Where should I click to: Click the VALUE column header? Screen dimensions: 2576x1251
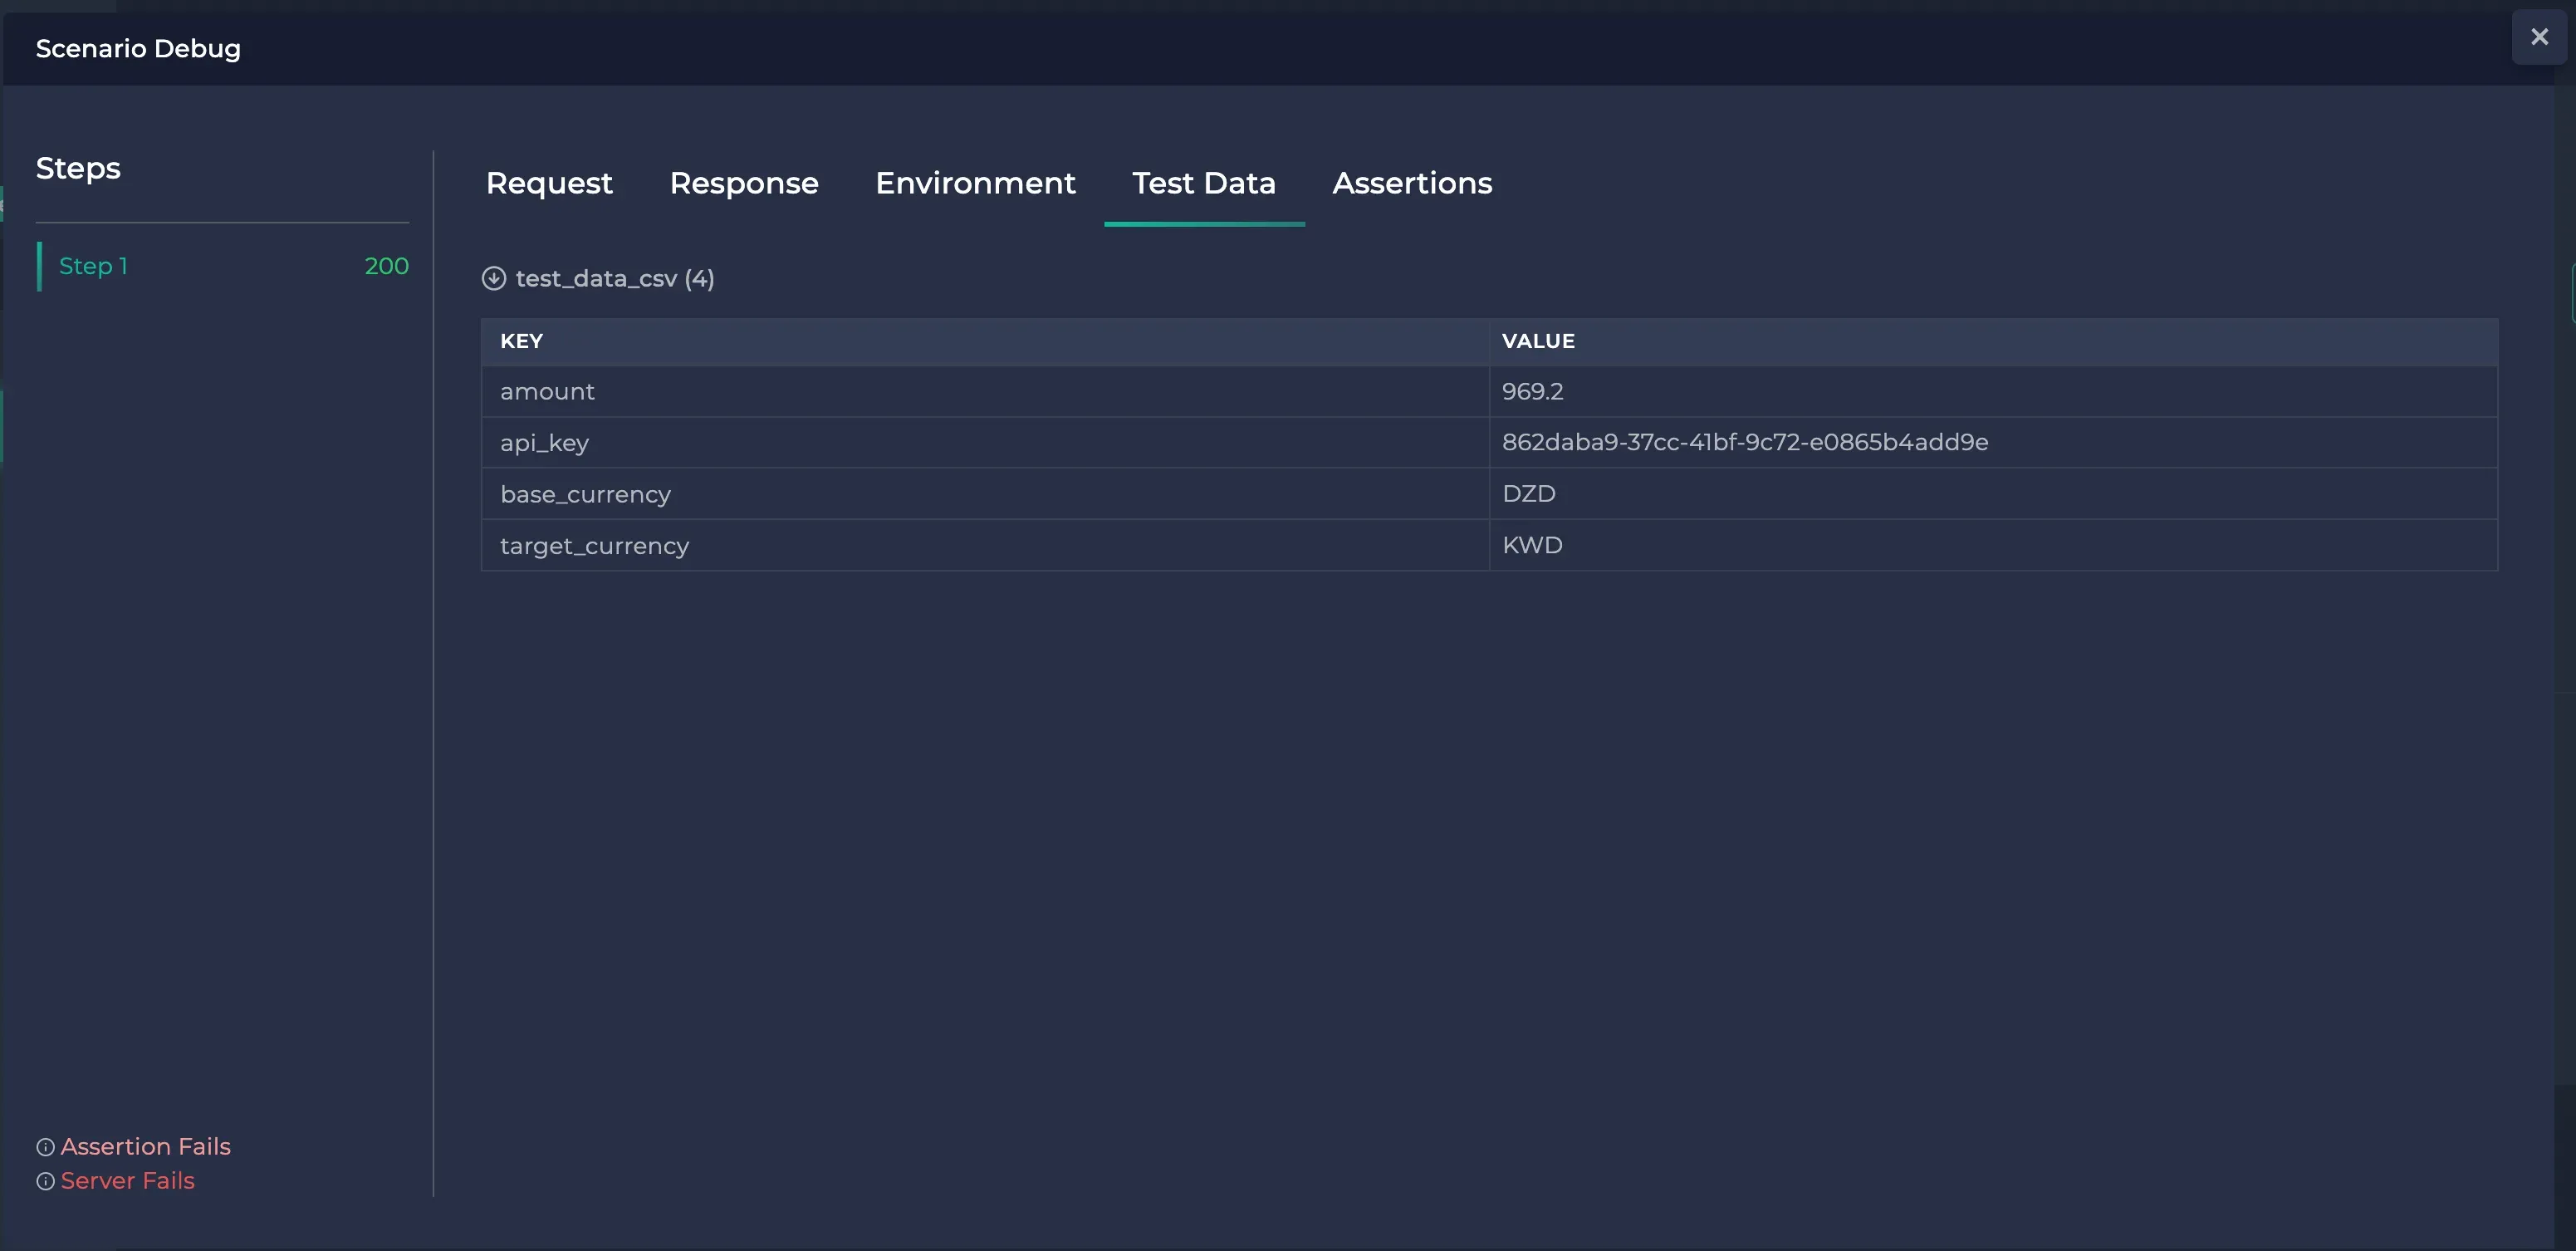pos(1538,341)
